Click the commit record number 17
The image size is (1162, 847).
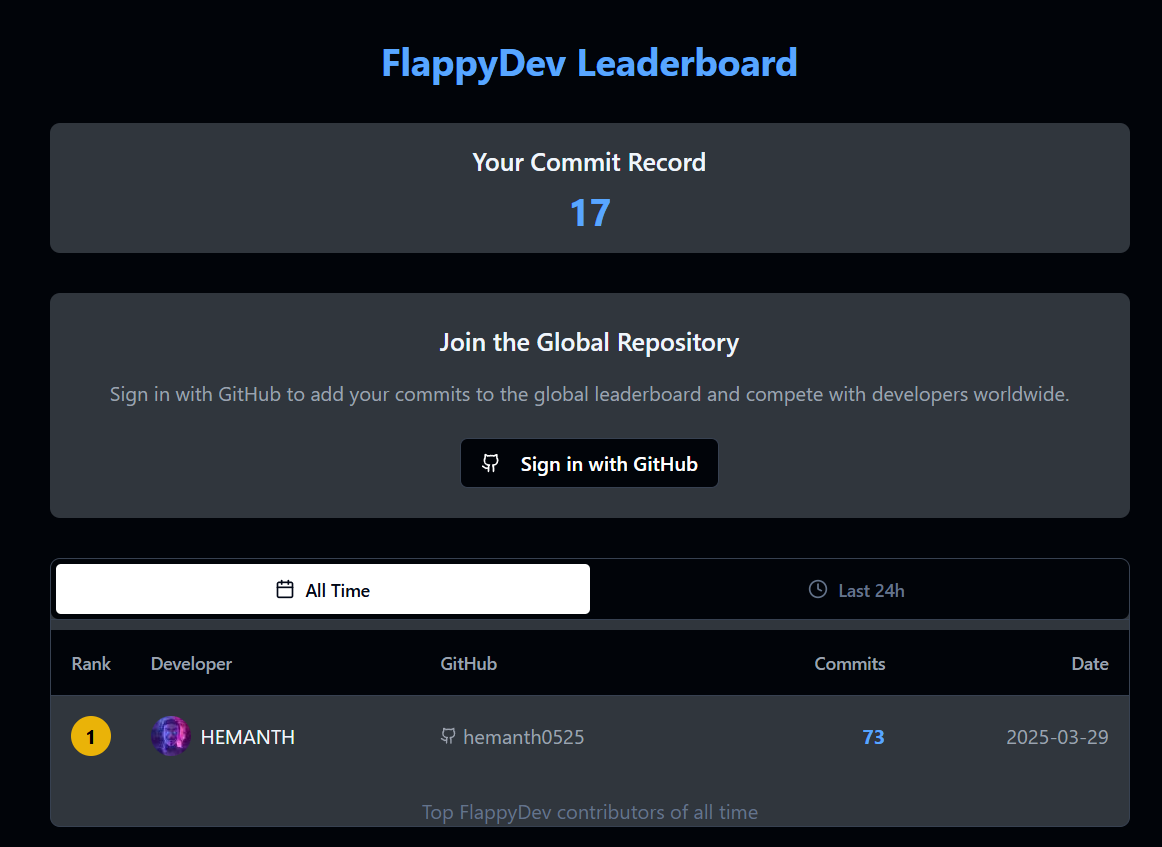click(x=590, y=213)
